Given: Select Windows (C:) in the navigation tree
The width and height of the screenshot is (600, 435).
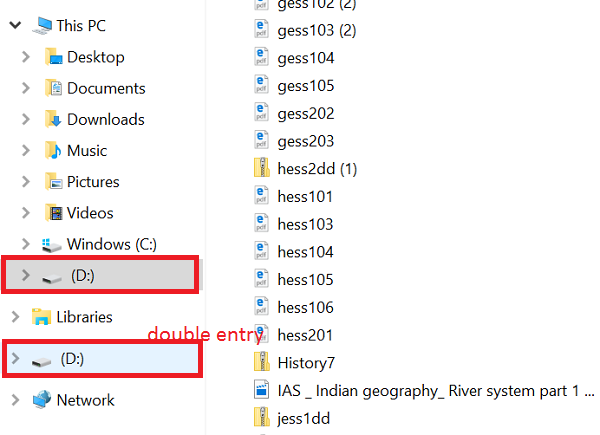Looking at the screenshot, I should pyautogui.click(x=112, y=244).
